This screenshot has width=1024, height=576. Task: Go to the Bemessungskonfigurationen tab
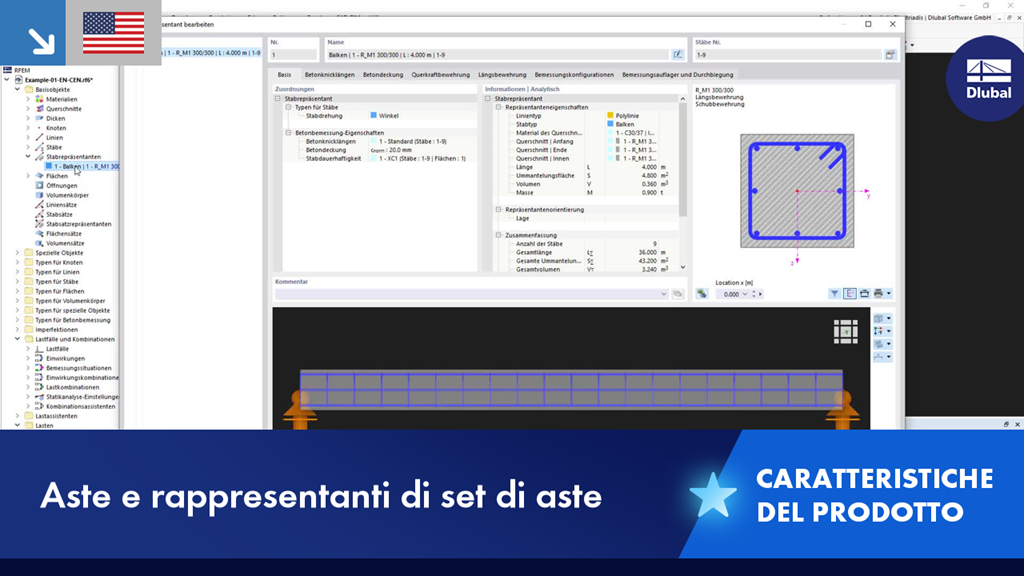pyautogui.click(x=574, y=74)
